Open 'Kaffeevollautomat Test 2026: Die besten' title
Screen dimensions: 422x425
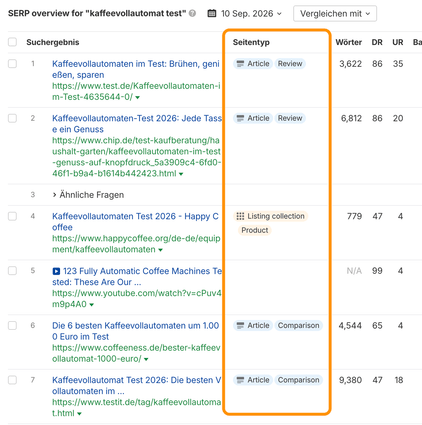coord(136,385)
